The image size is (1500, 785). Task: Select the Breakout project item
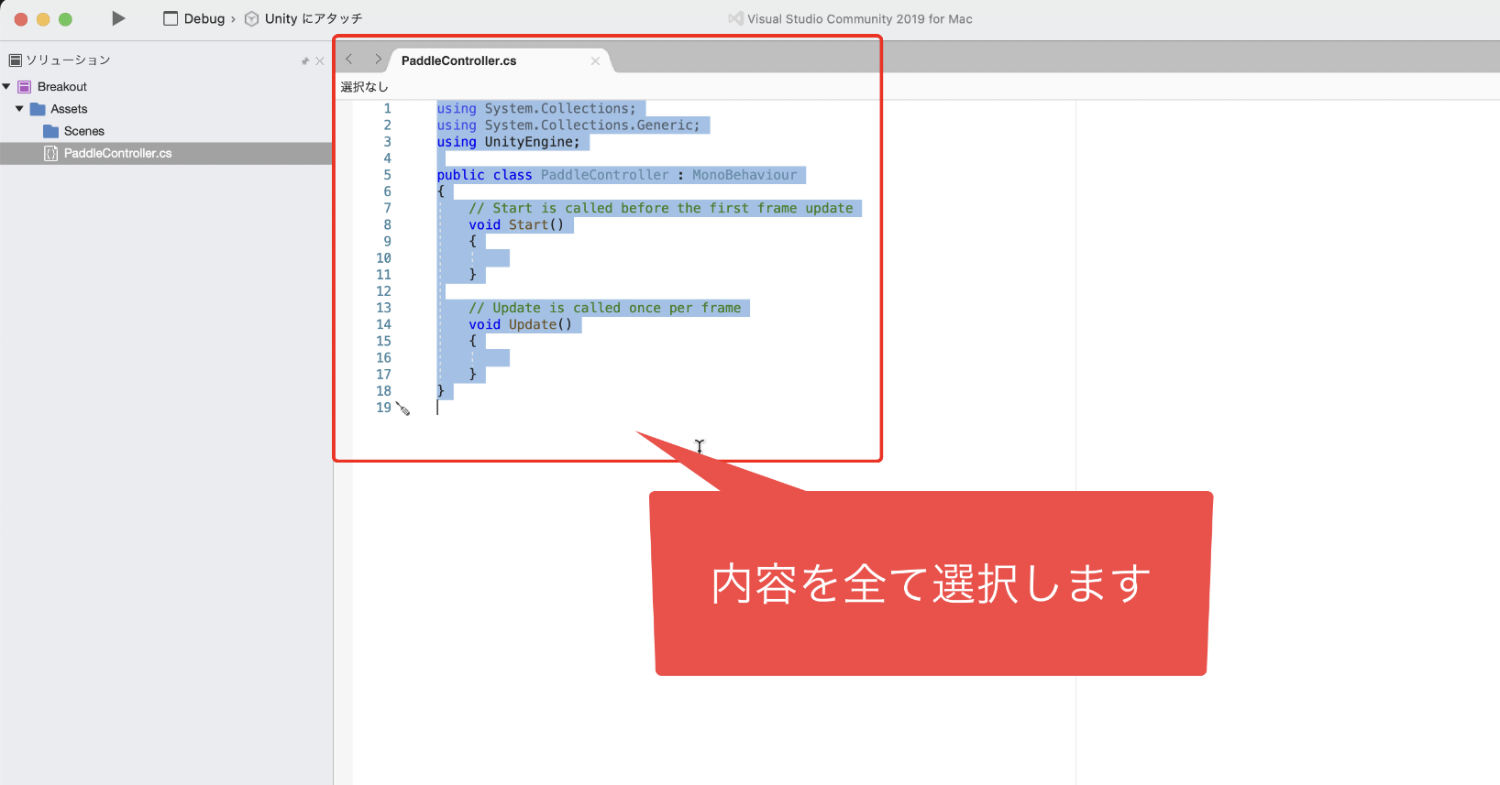point(62,87)
